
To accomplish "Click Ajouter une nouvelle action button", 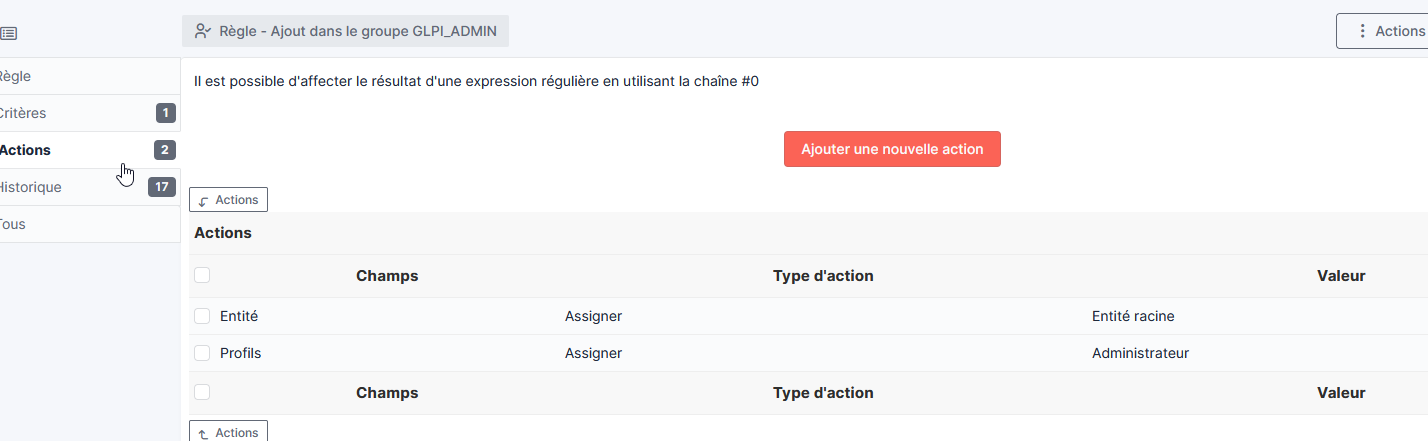I will tap(892, 149).
